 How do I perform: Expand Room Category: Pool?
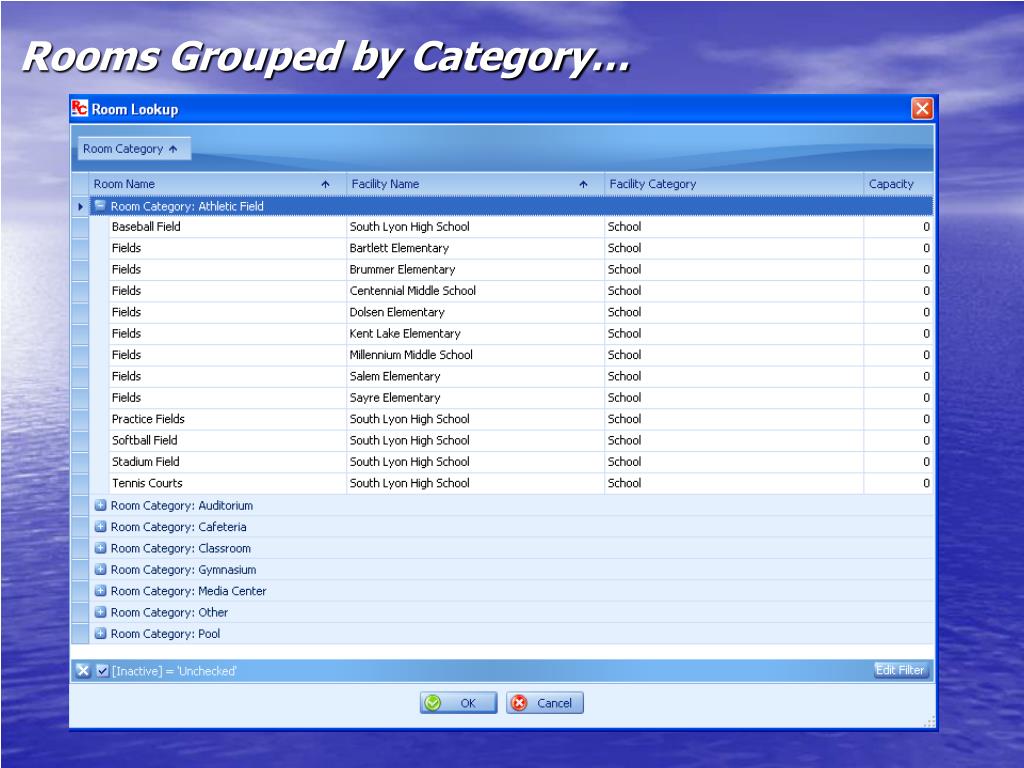101,633
